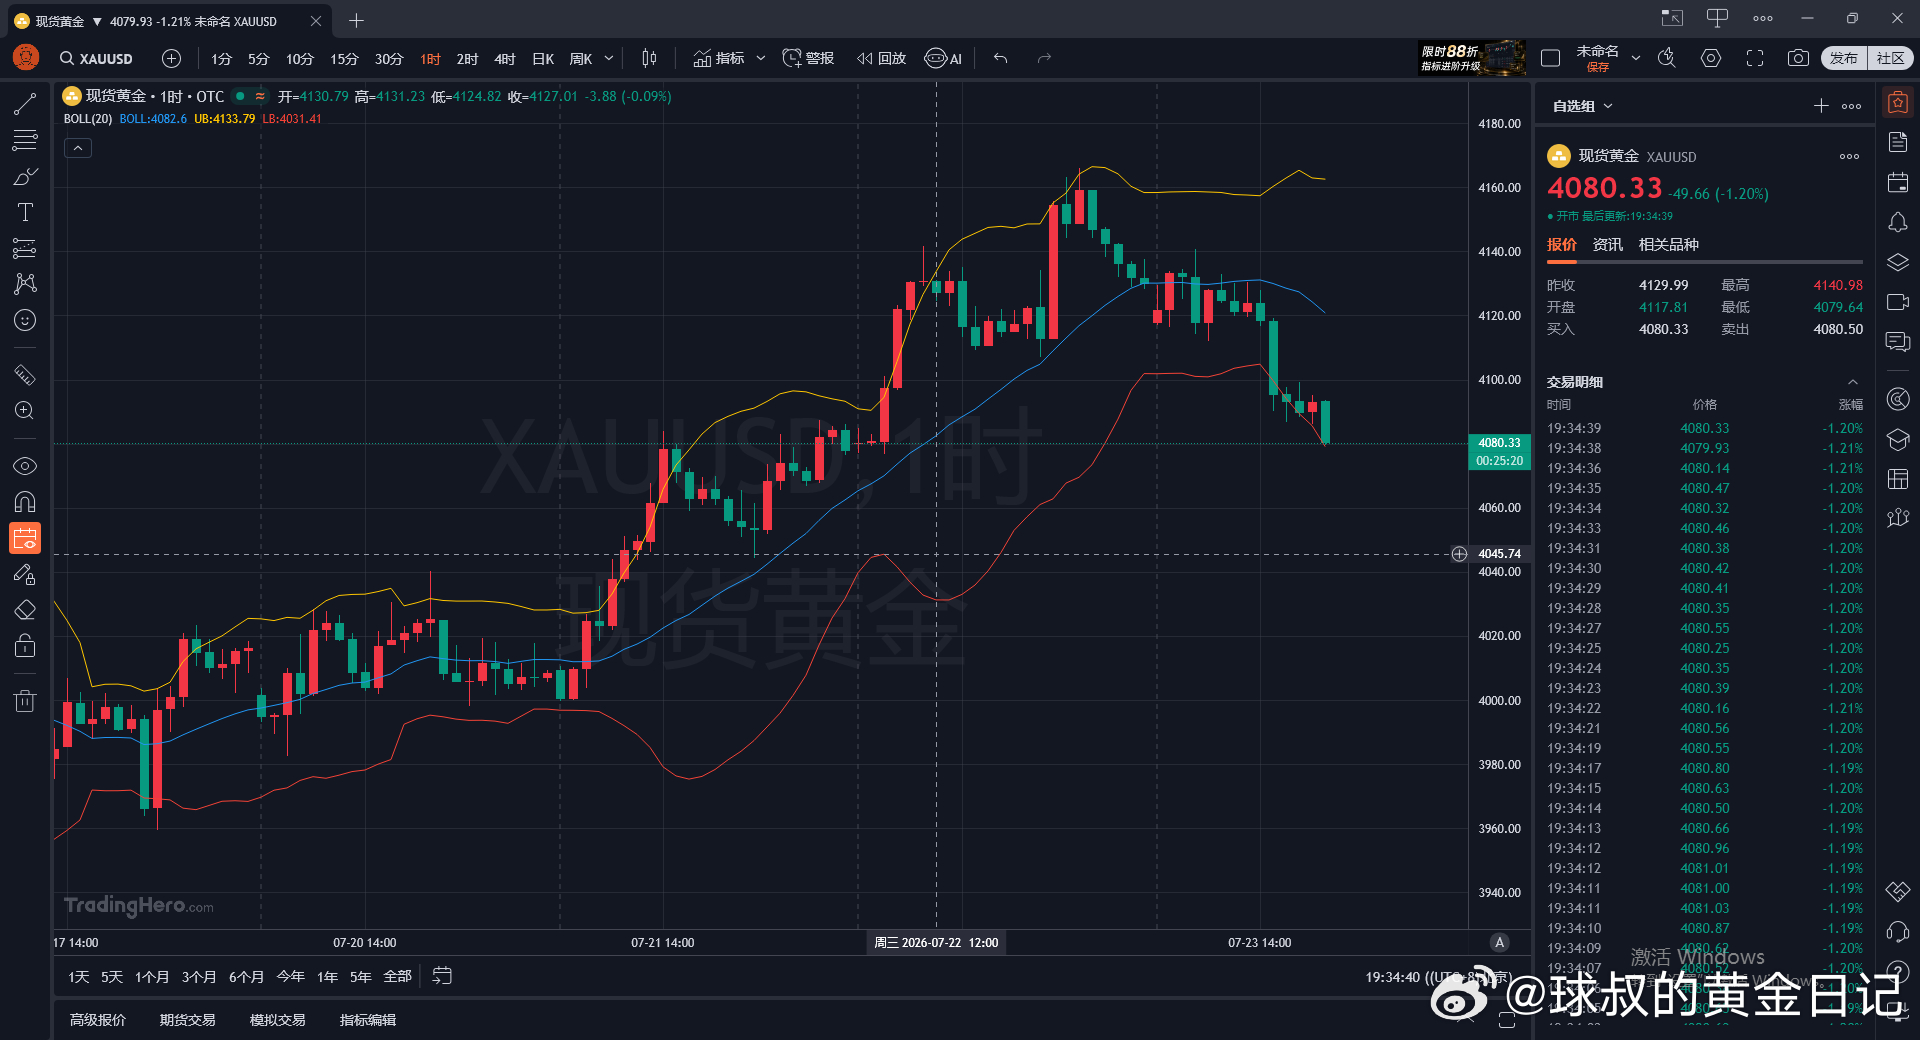The width and height of the screenshot is (1920, 1040).
Task: Switch to the 相关品种 tab
Action: (x=1669, y=245)
